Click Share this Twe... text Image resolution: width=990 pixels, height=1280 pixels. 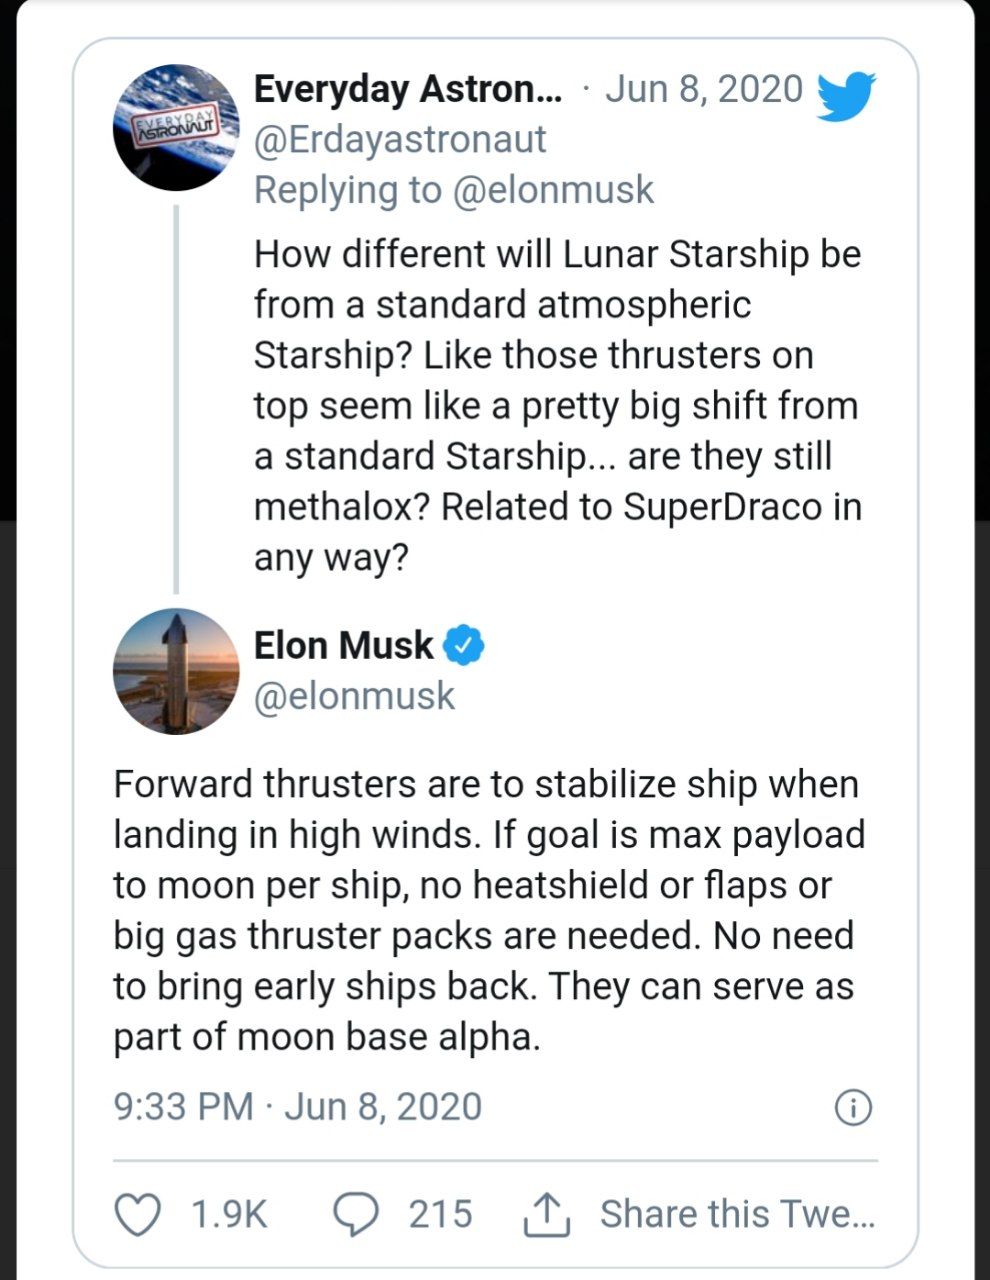(738, 1214)
